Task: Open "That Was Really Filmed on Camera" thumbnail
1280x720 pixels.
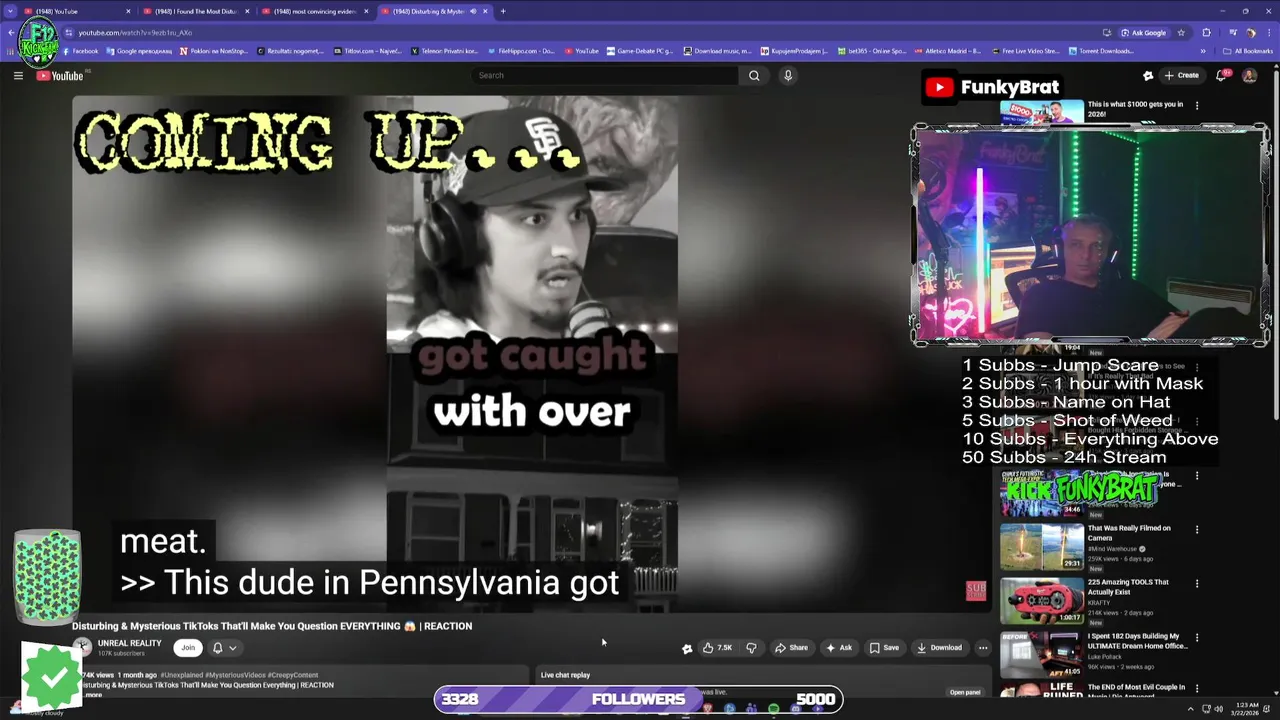Action: pos(1042,546)
